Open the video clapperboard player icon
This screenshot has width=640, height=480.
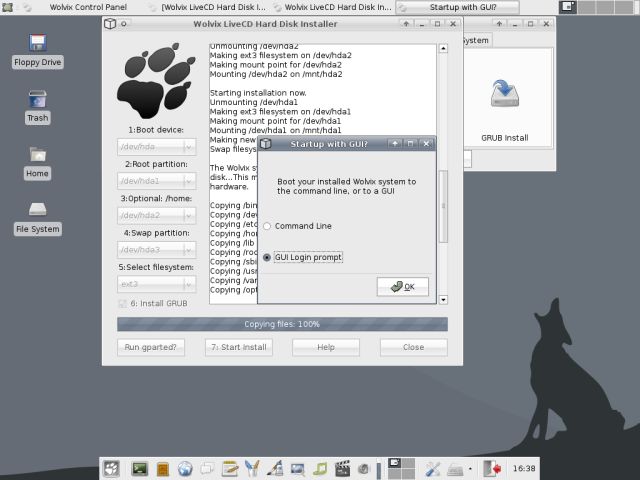[342, 469]
